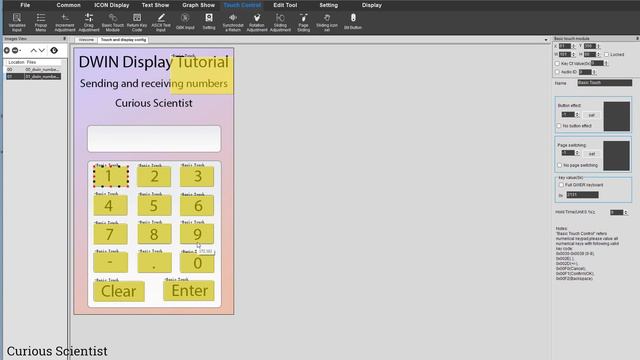Open the Edit Tool ribbon tab
This screenshot has width=640, height=360.
tap(285, 5)
